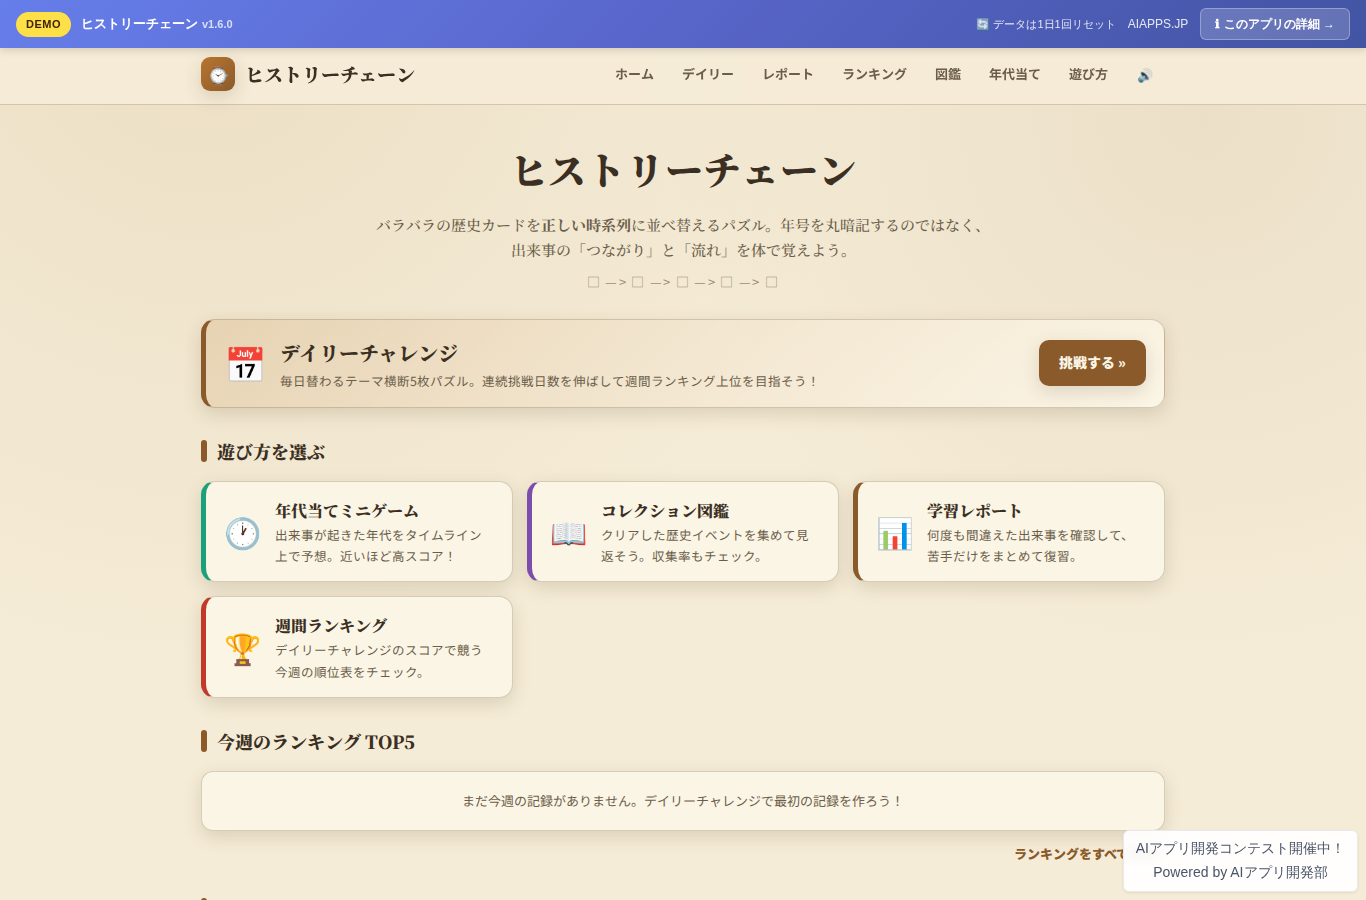Click the v1.6.0 version label
The width and height of the screenshot is (1366, 900).
217,24
